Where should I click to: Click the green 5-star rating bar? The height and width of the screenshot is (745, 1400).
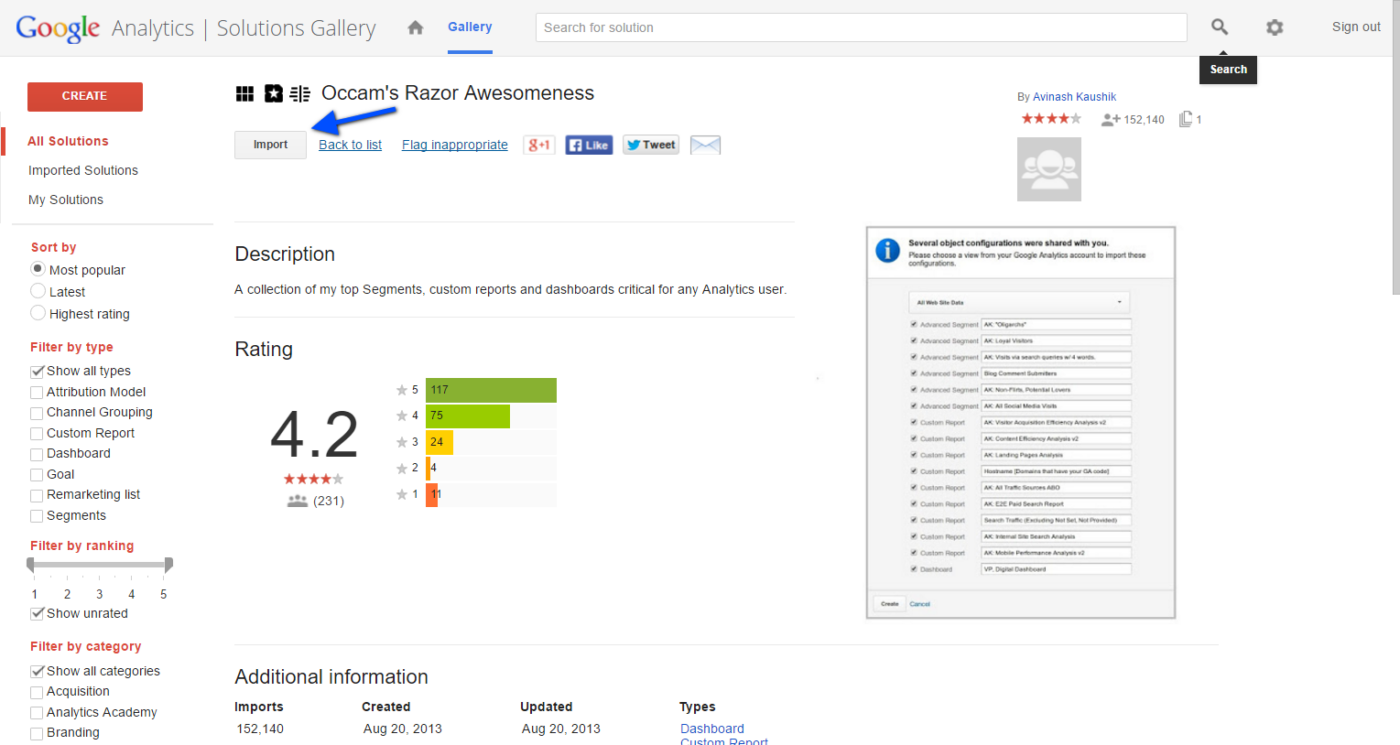(x=491, y=389)
